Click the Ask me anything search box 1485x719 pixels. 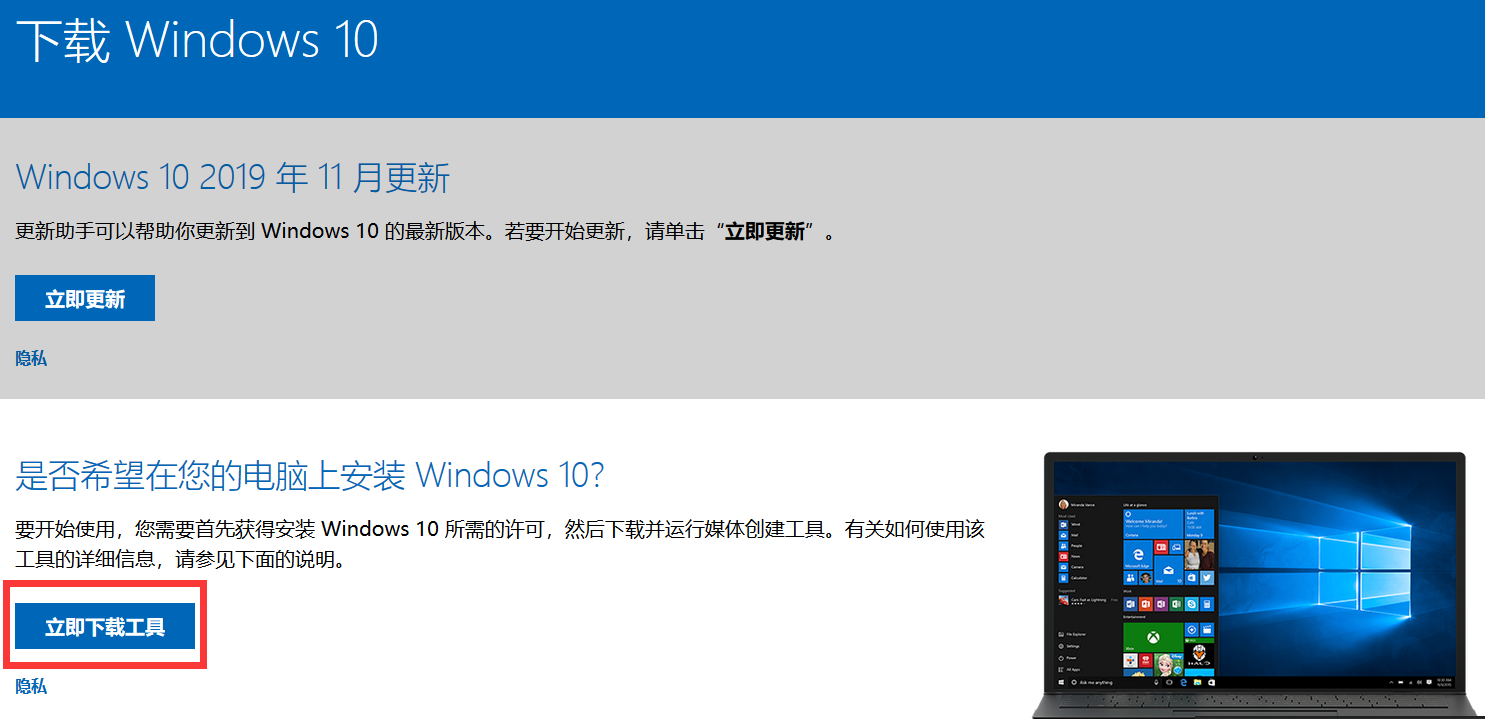(x=1095, y=682)
